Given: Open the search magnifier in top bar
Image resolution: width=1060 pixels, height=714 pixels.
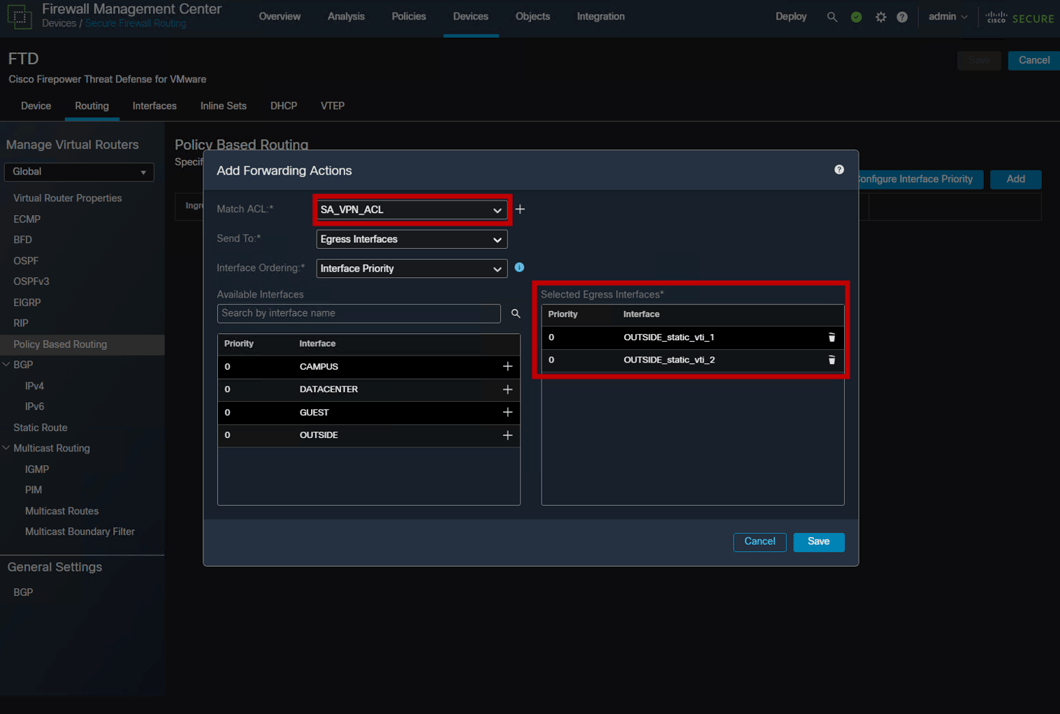Looking at the screenshot, I should 832,17.
